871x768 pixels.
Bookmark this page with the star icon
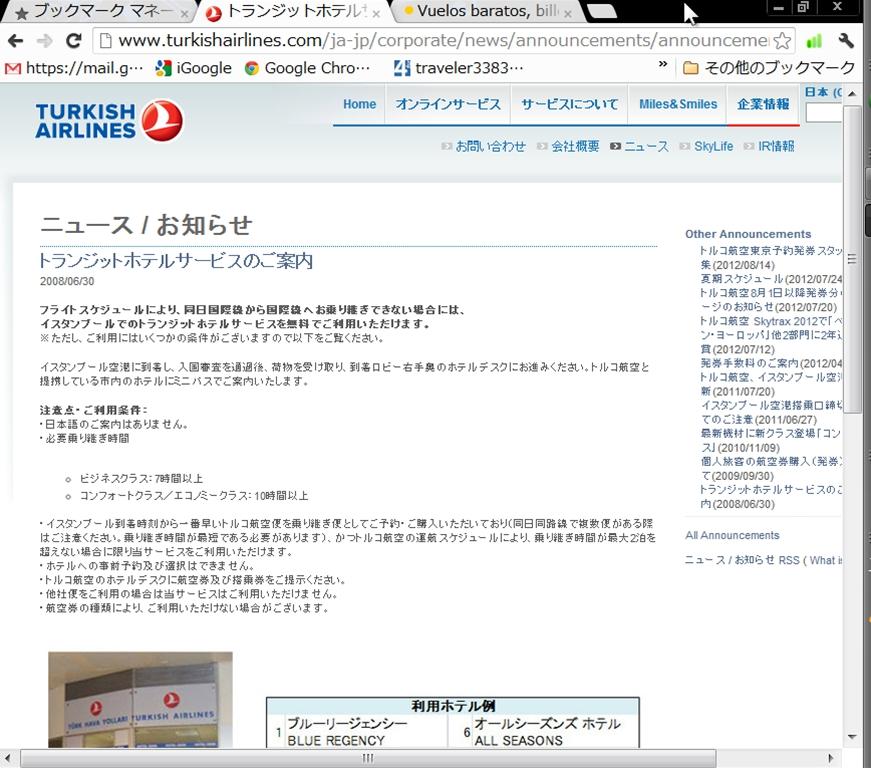point(782,41)
